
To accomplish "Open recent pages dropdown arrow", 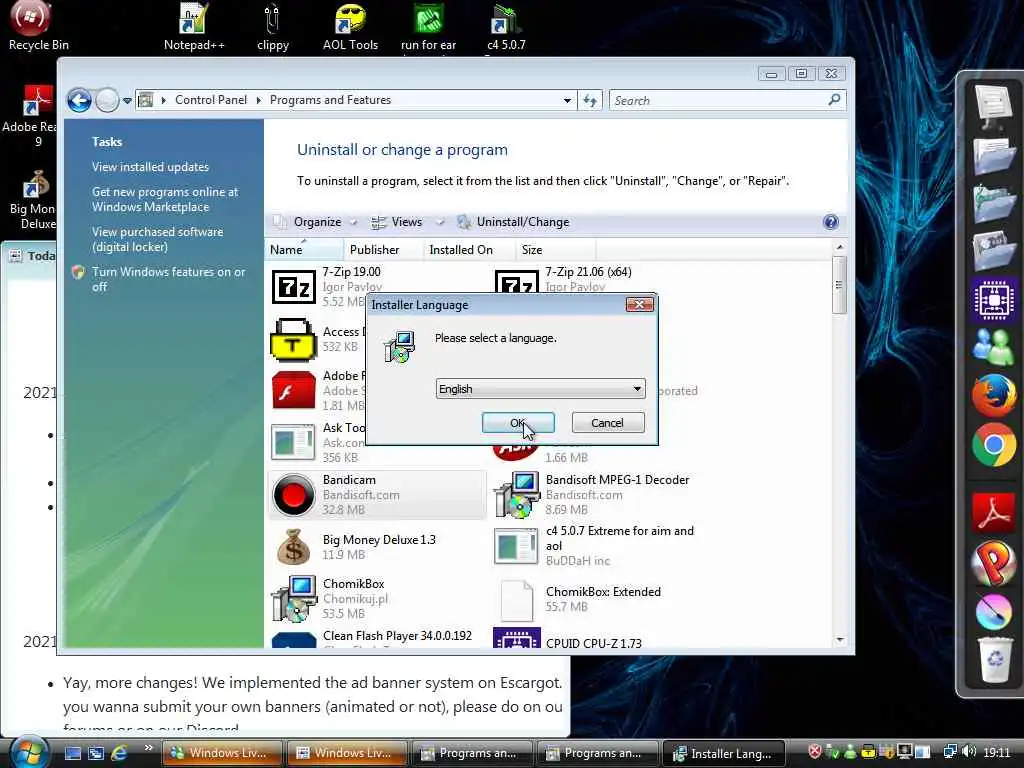I will point(127,101).
